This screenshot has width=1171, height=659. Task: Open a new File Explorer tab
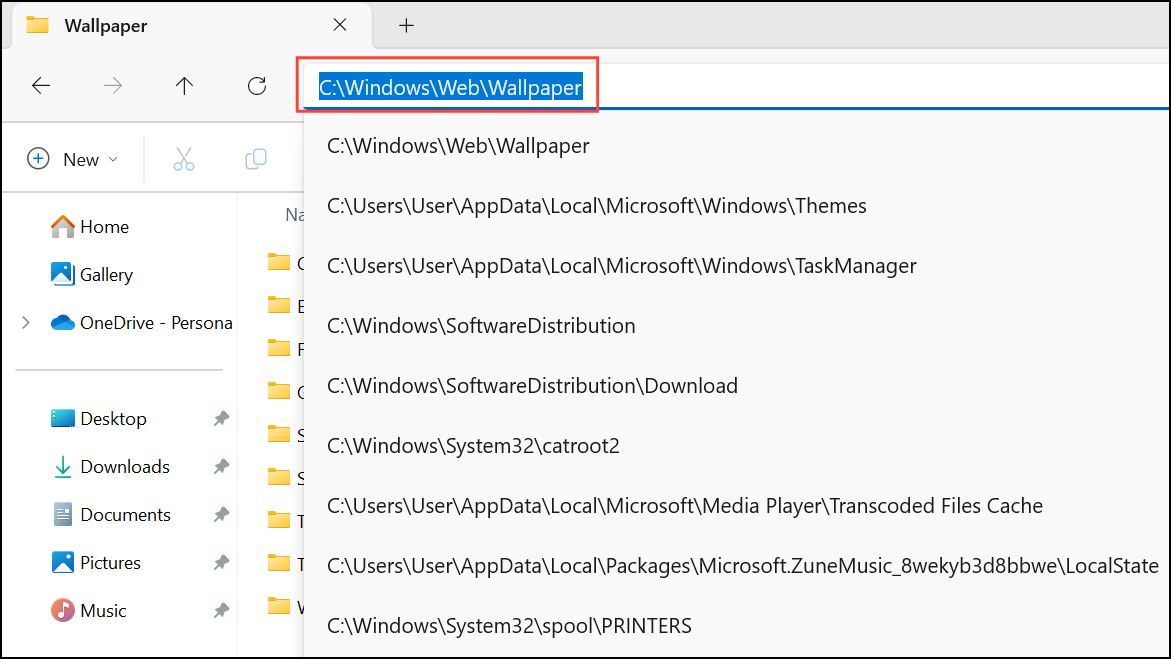point(406,26)
